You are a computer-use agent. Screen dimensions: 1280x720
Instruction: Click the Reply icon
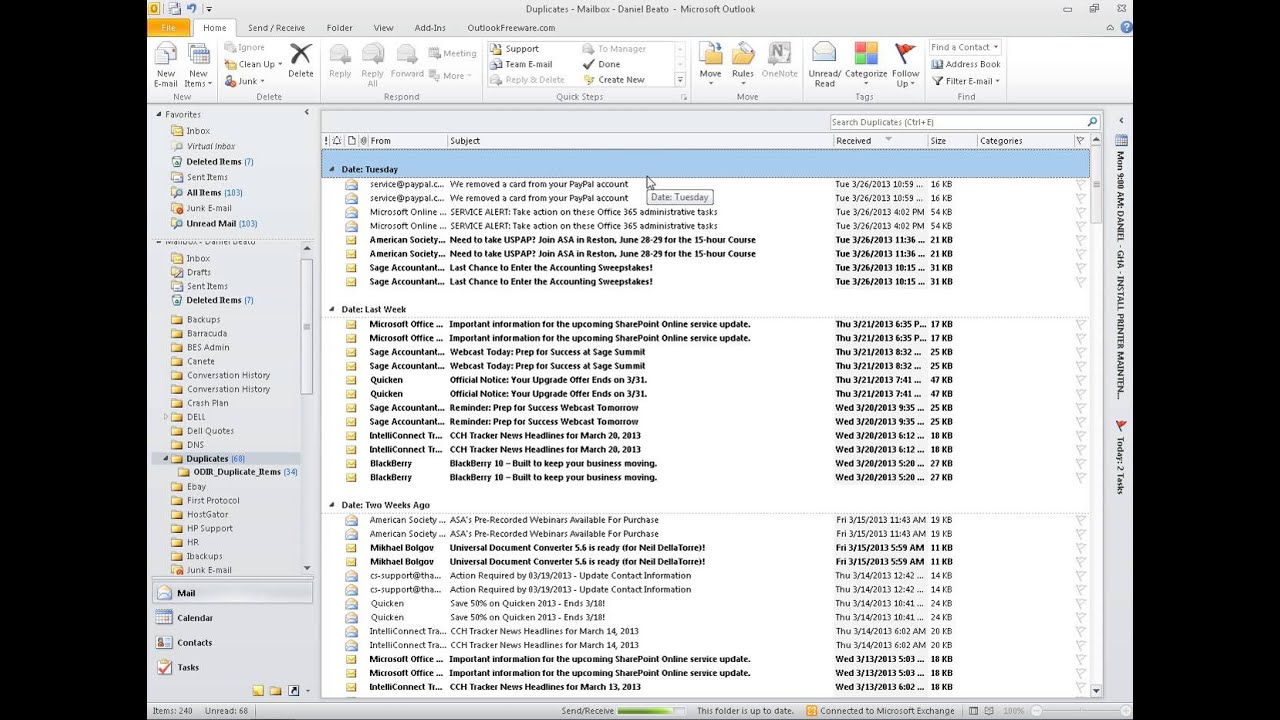pos(340,55)
